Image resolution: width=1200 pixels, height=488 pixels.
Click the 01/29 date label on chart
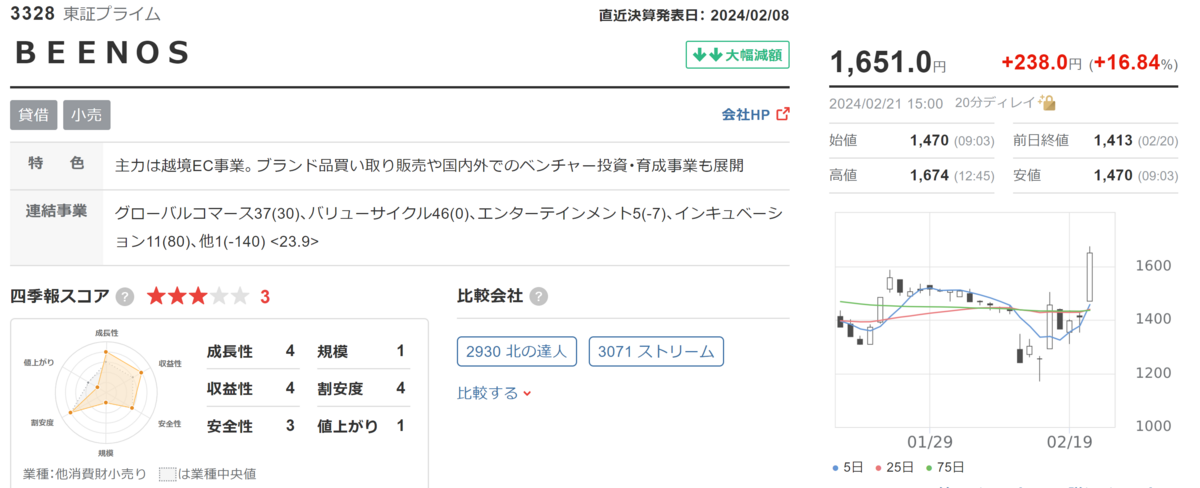point(929,440)
